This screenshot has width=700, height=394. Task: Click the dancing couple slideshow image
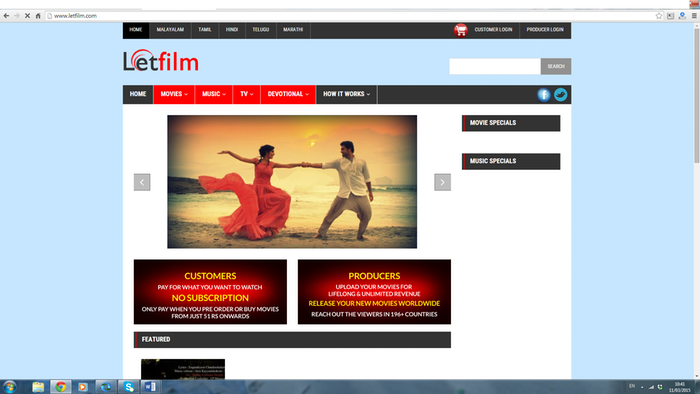[292, 182]
